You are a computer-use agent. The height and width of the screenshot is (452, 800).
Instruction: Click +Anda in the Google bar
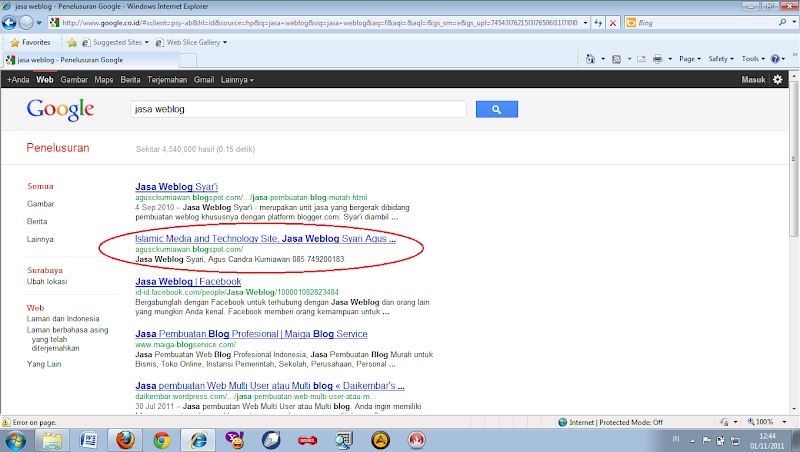(x=18, y=80)
